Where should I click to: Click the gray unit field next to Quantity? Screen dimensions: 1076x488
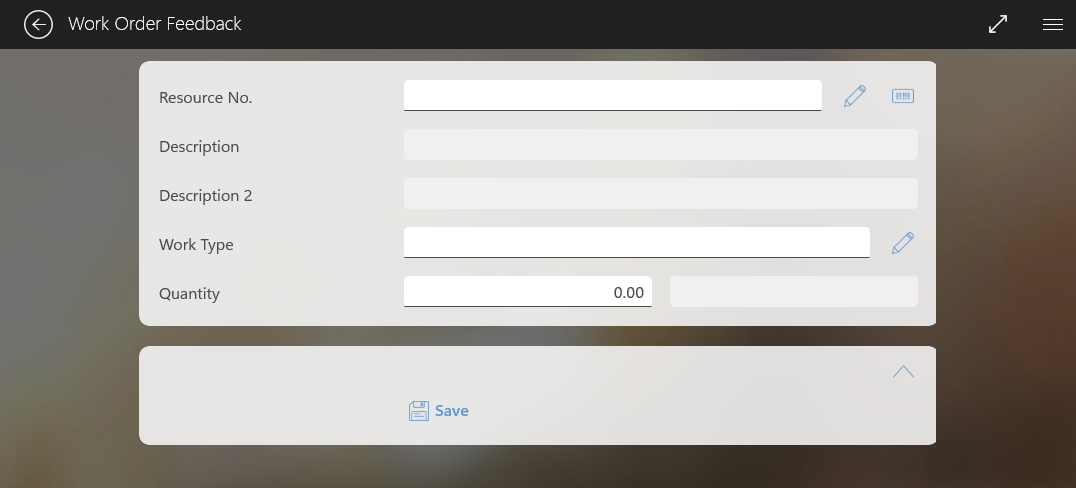click(x=794, y=292)
